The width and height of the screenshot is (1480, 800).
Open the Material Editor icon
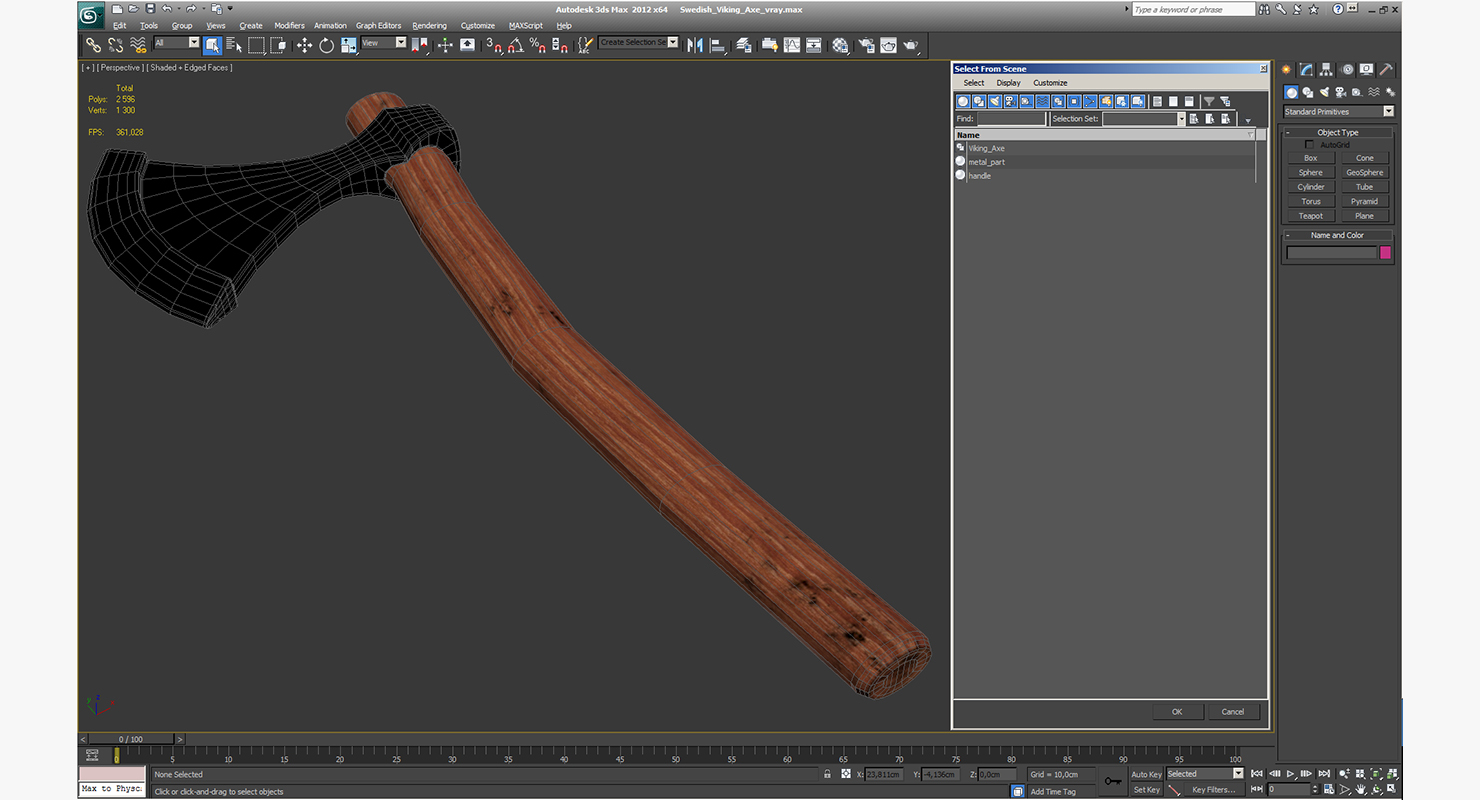(x=840, y=45)
